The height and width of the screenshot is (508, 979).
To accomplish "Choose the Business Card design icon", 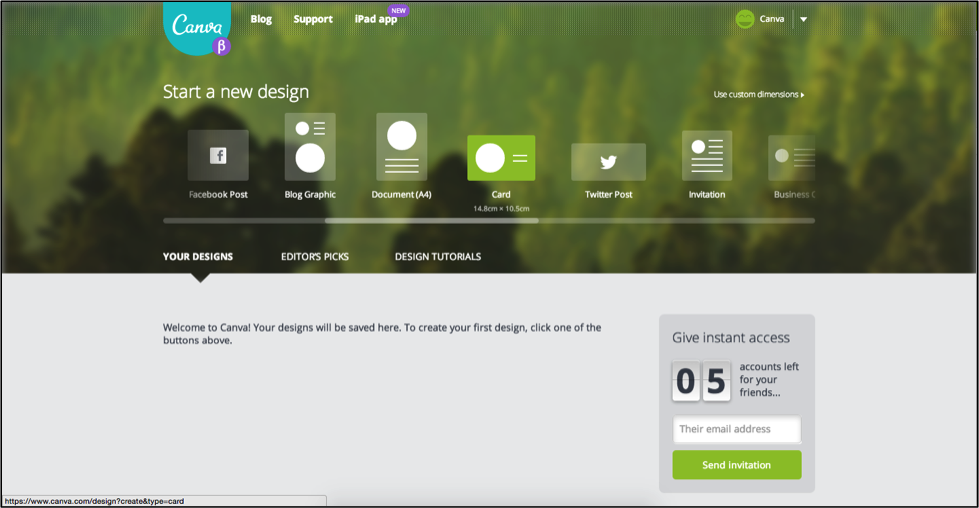I will (x=792, y=157).
